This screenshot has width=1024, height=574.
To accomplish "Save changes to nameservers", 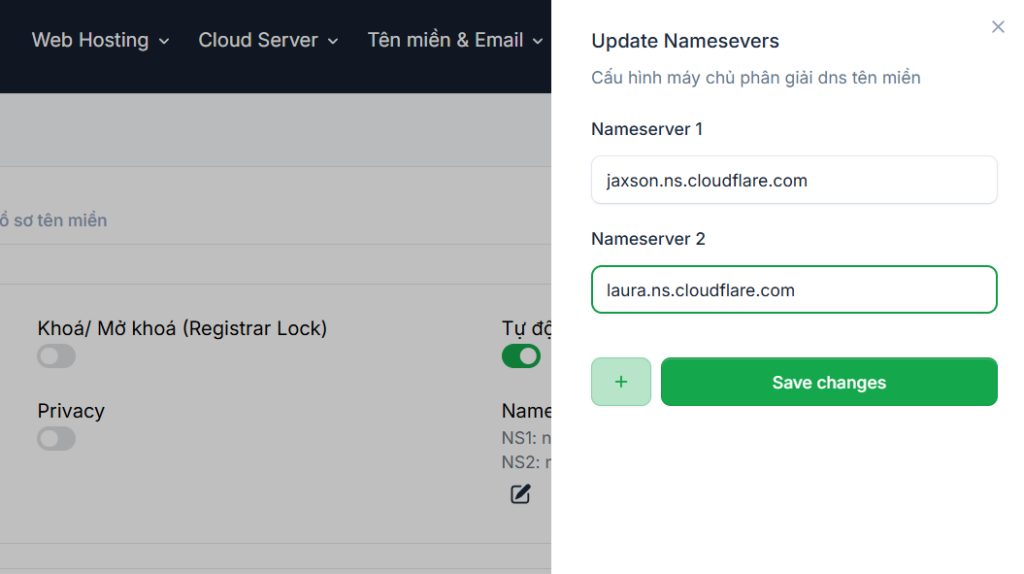I will coord(829,381).
